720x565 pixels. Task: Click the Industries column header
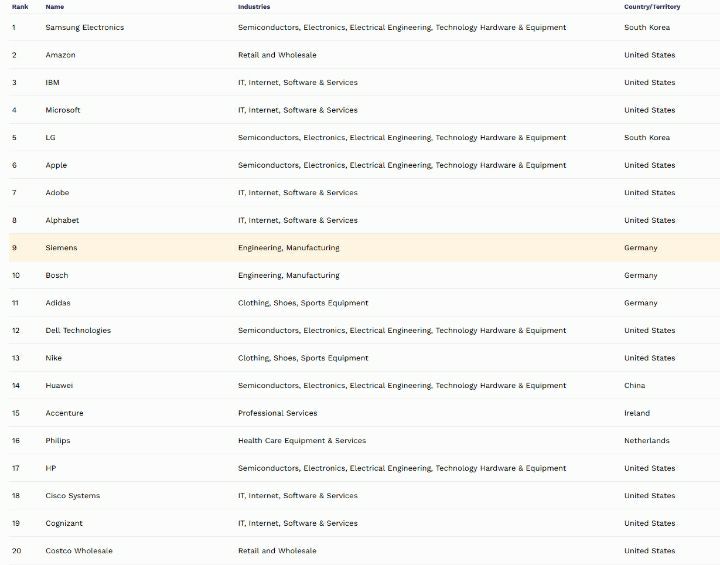[254, 7]
